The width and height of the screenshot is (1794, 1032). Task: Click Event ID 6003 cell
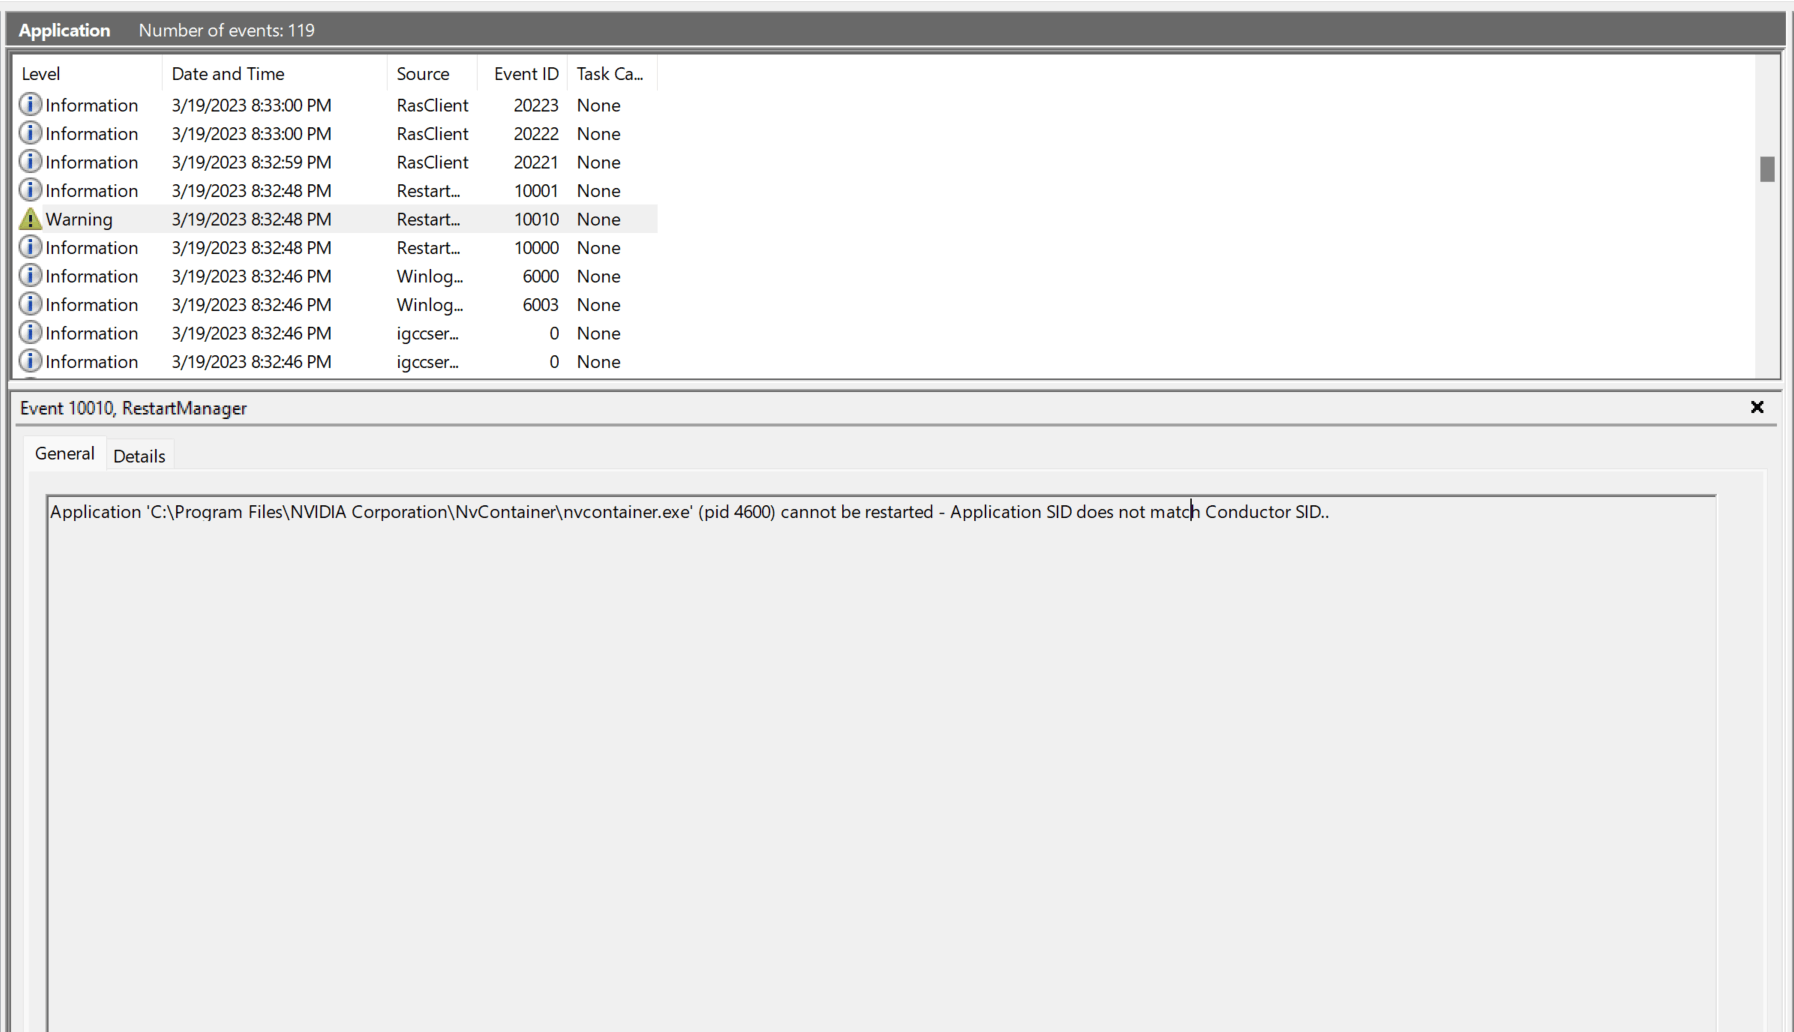click(x=541, y=304)
